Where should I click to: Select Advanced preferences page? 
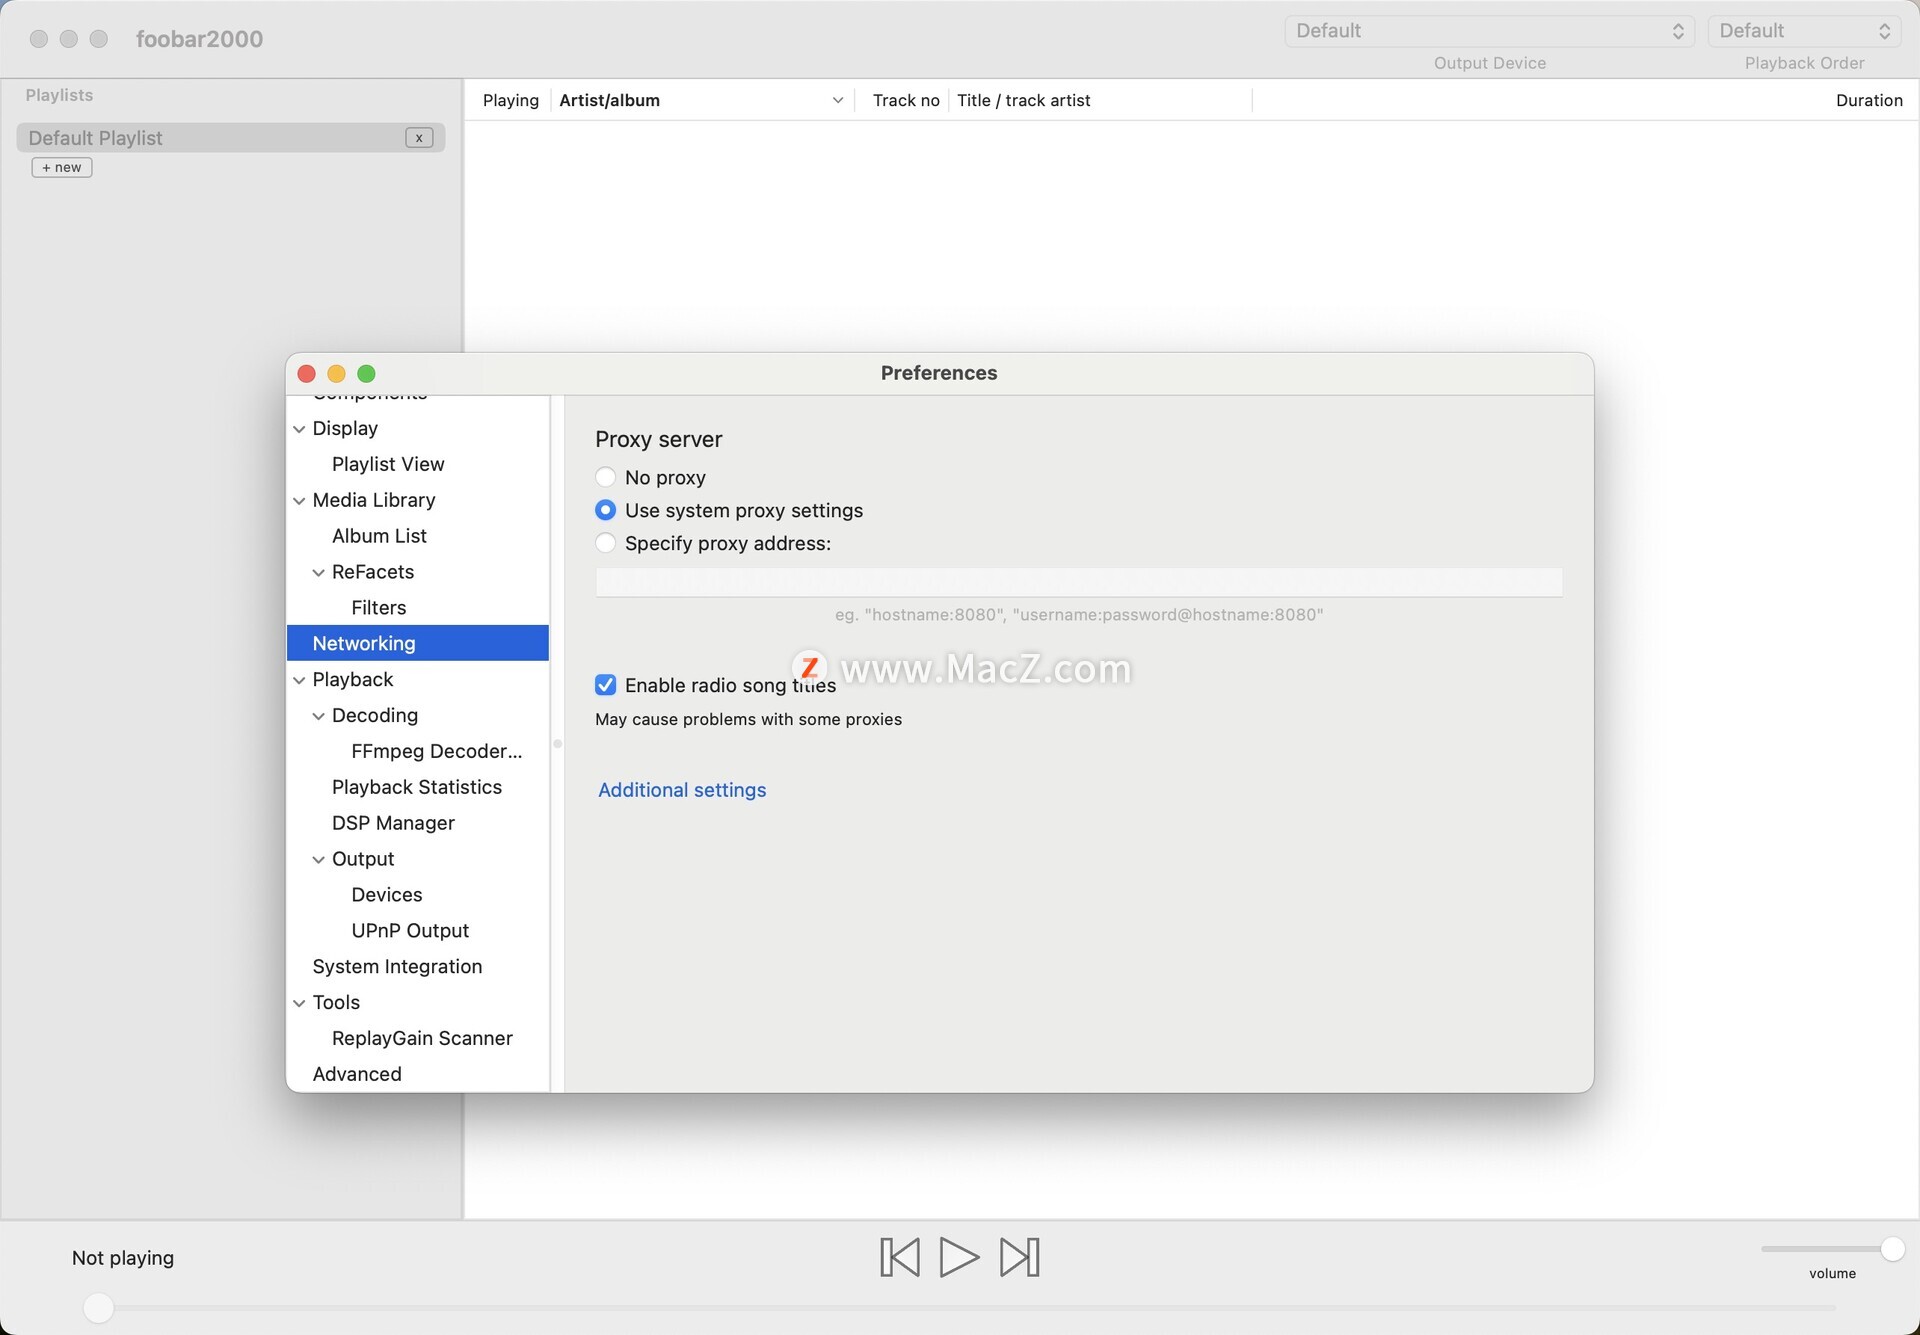357,1074
